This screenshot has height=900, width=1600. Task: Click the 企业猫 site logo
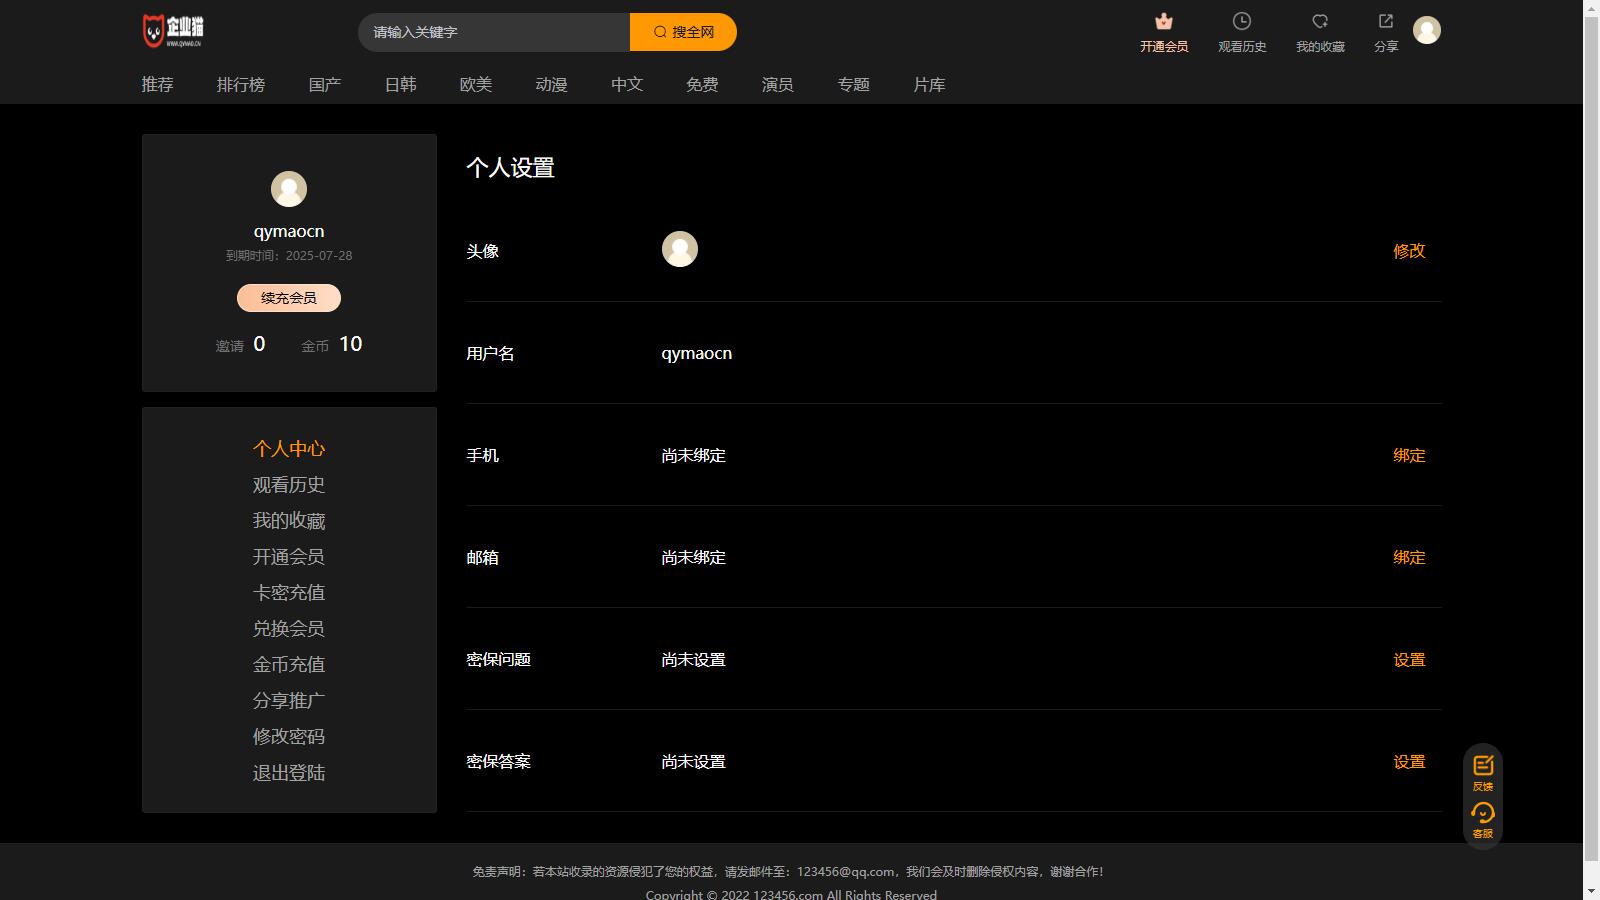click(173, 31)
